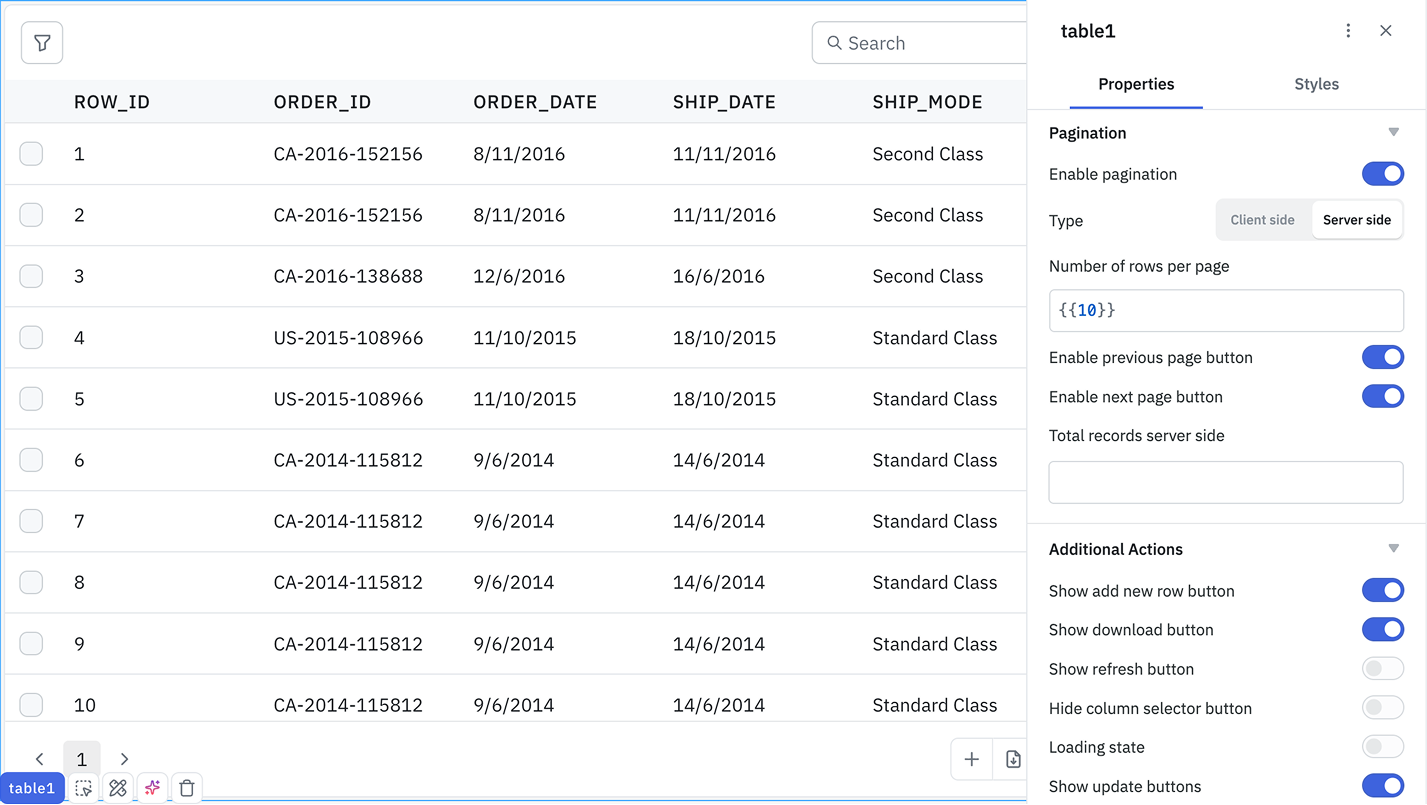Select row 9 checkbox

pos(31,644)
